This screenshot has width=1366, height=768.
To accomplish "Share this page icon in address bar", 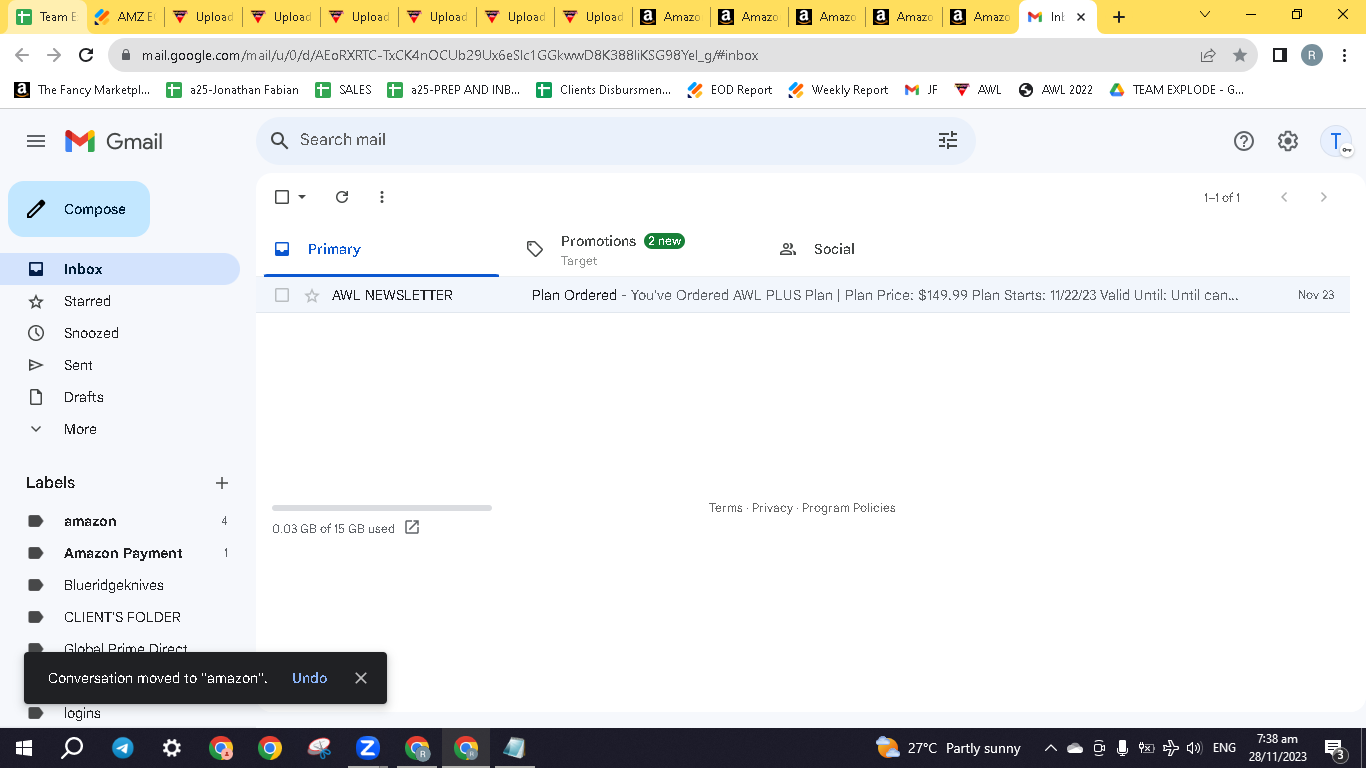I will point(1208,55).
